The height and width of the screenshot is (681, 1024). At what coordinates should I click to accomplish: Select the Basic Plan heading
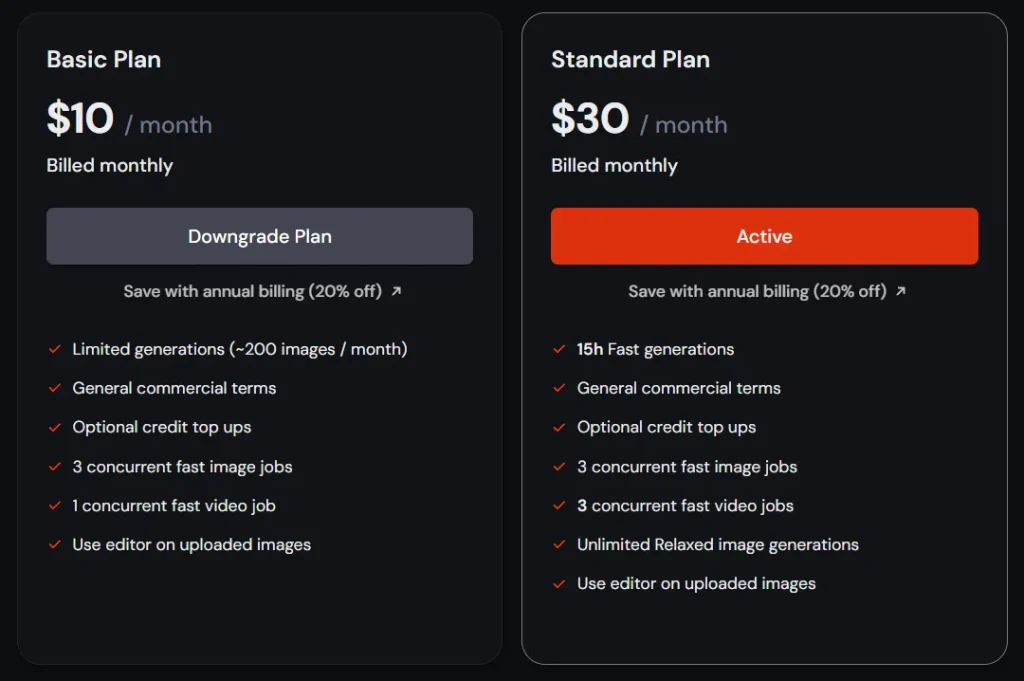[104, 59]
